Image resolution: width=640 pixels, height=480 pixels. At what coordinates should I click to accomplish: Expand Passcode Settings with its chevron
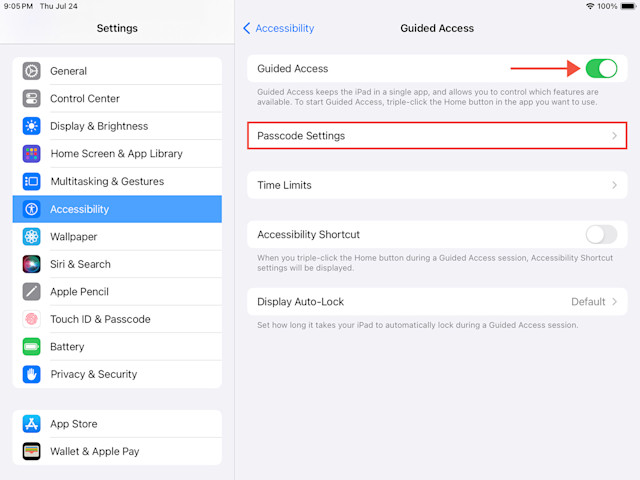[614, 136]
